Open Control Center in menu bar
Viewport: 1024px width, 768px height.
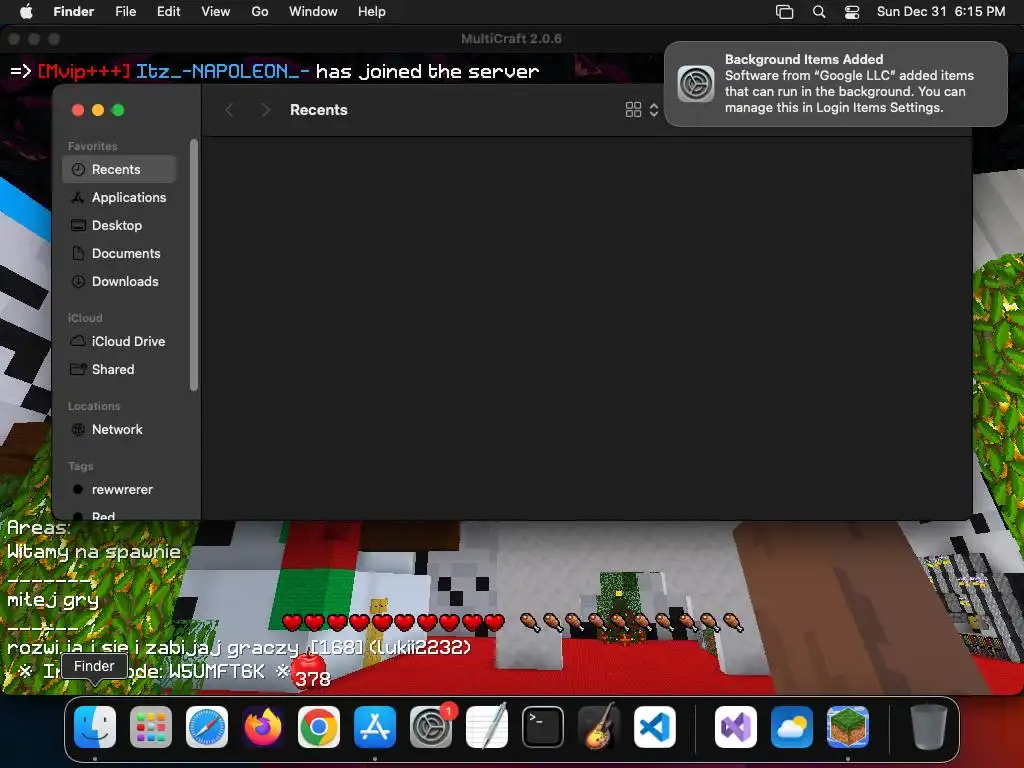[852, 11]
